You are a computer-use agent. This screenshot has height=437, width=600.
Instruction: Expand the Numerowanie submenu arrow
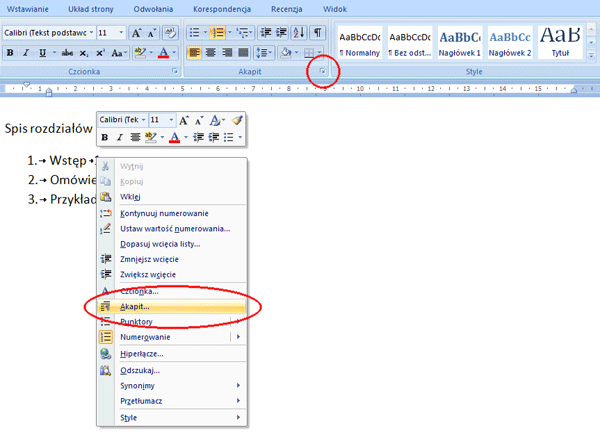(x=238, y=337)
